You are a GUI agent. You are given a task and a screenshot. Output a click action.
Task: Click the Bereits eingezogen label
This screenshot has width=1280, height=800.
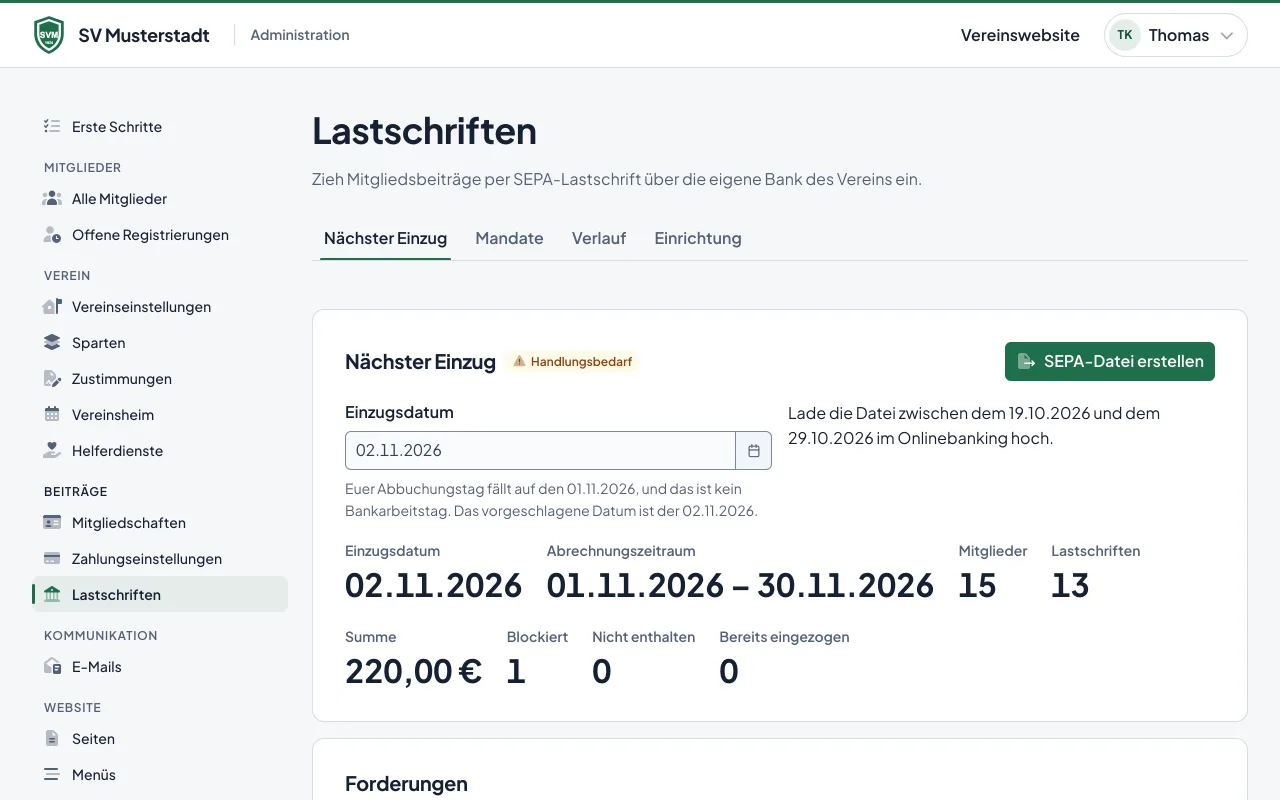784,637
